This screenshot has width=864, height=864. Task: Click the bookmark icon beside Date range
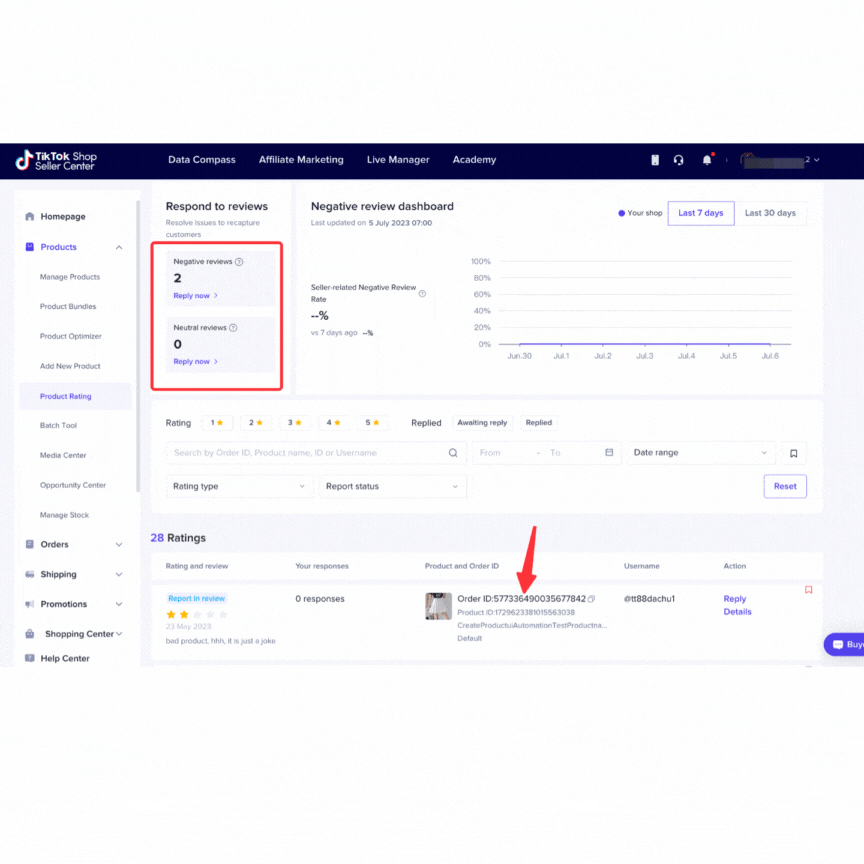[x=793, y=453]
